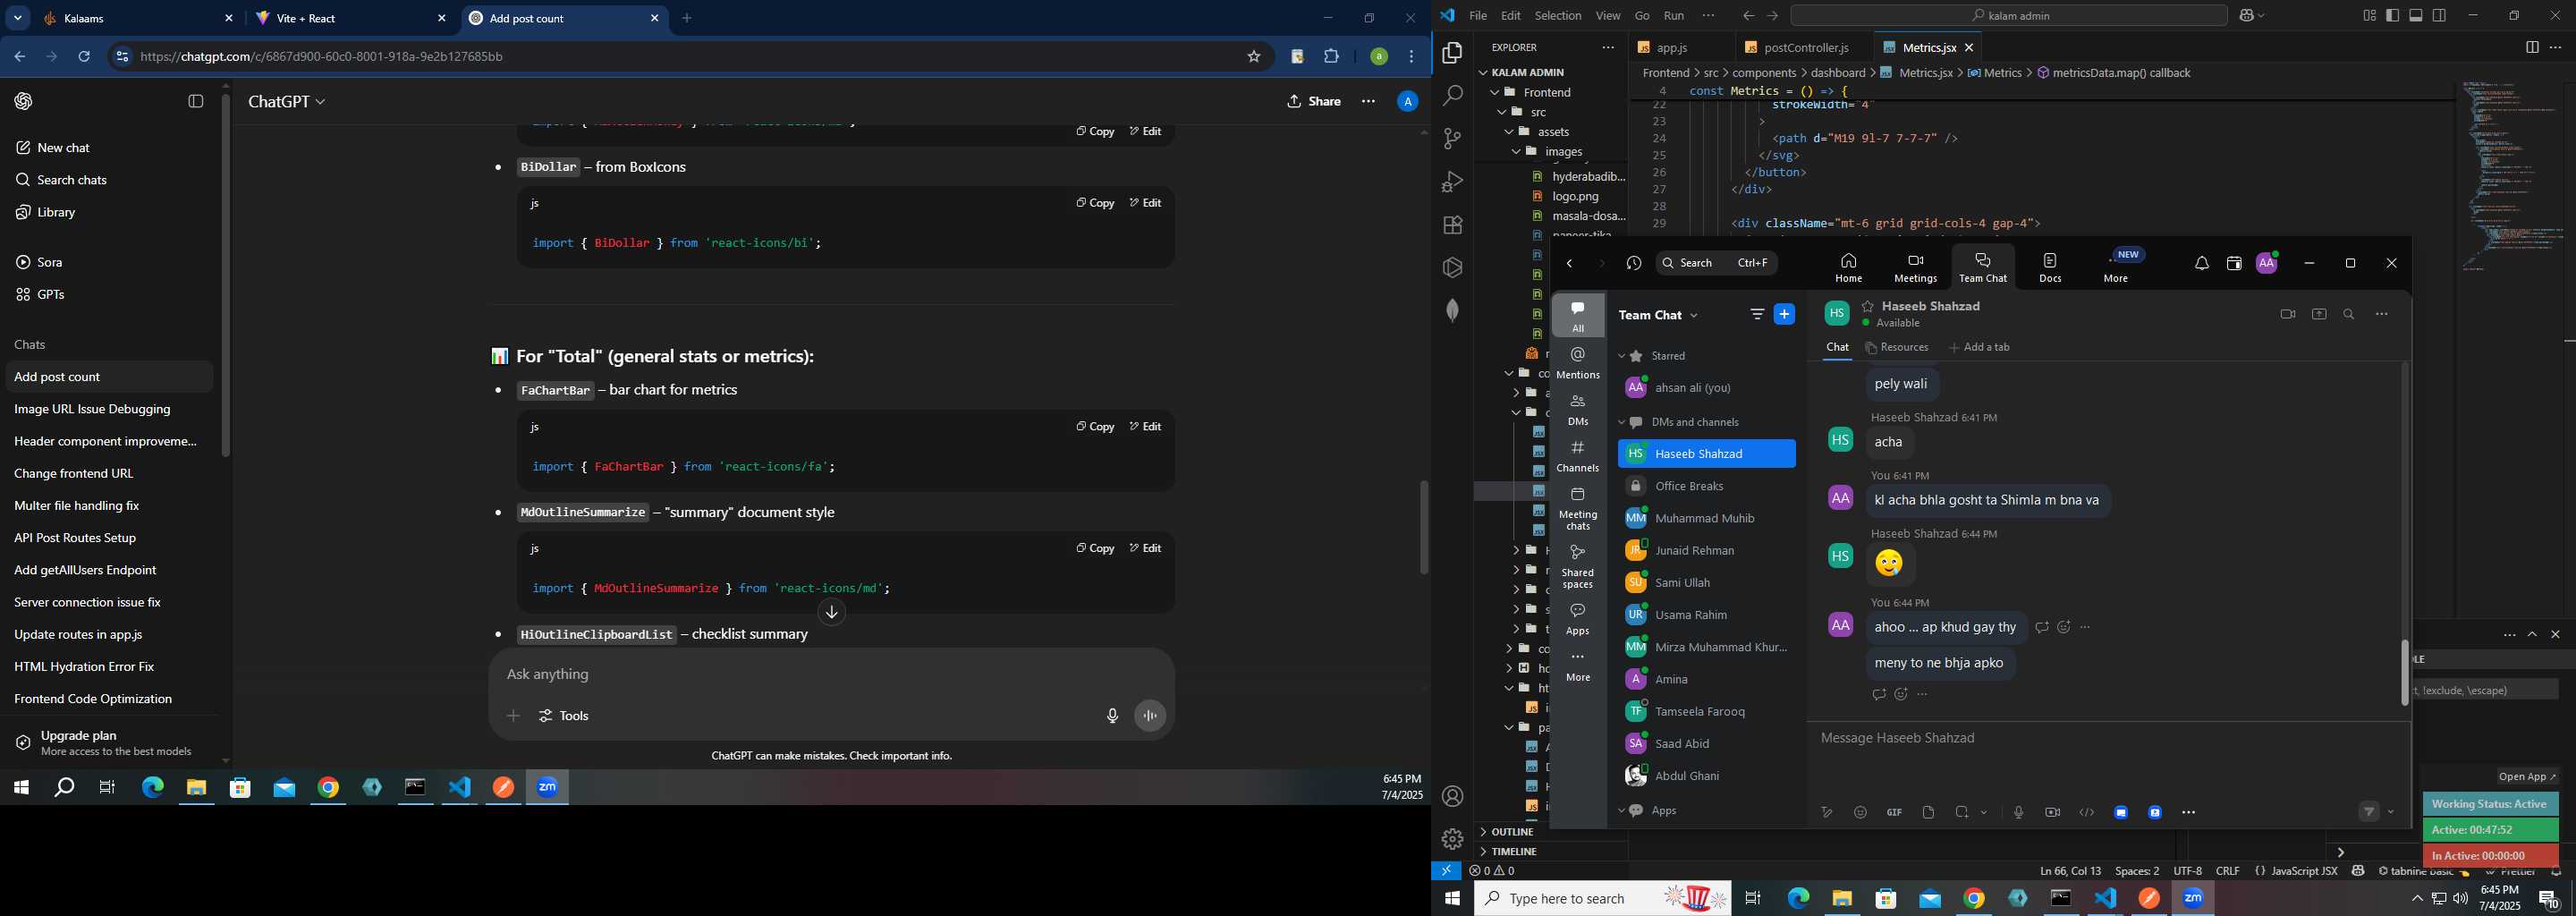
Task: Open Selection menu in VS Code
Action: click(1558, 15)
